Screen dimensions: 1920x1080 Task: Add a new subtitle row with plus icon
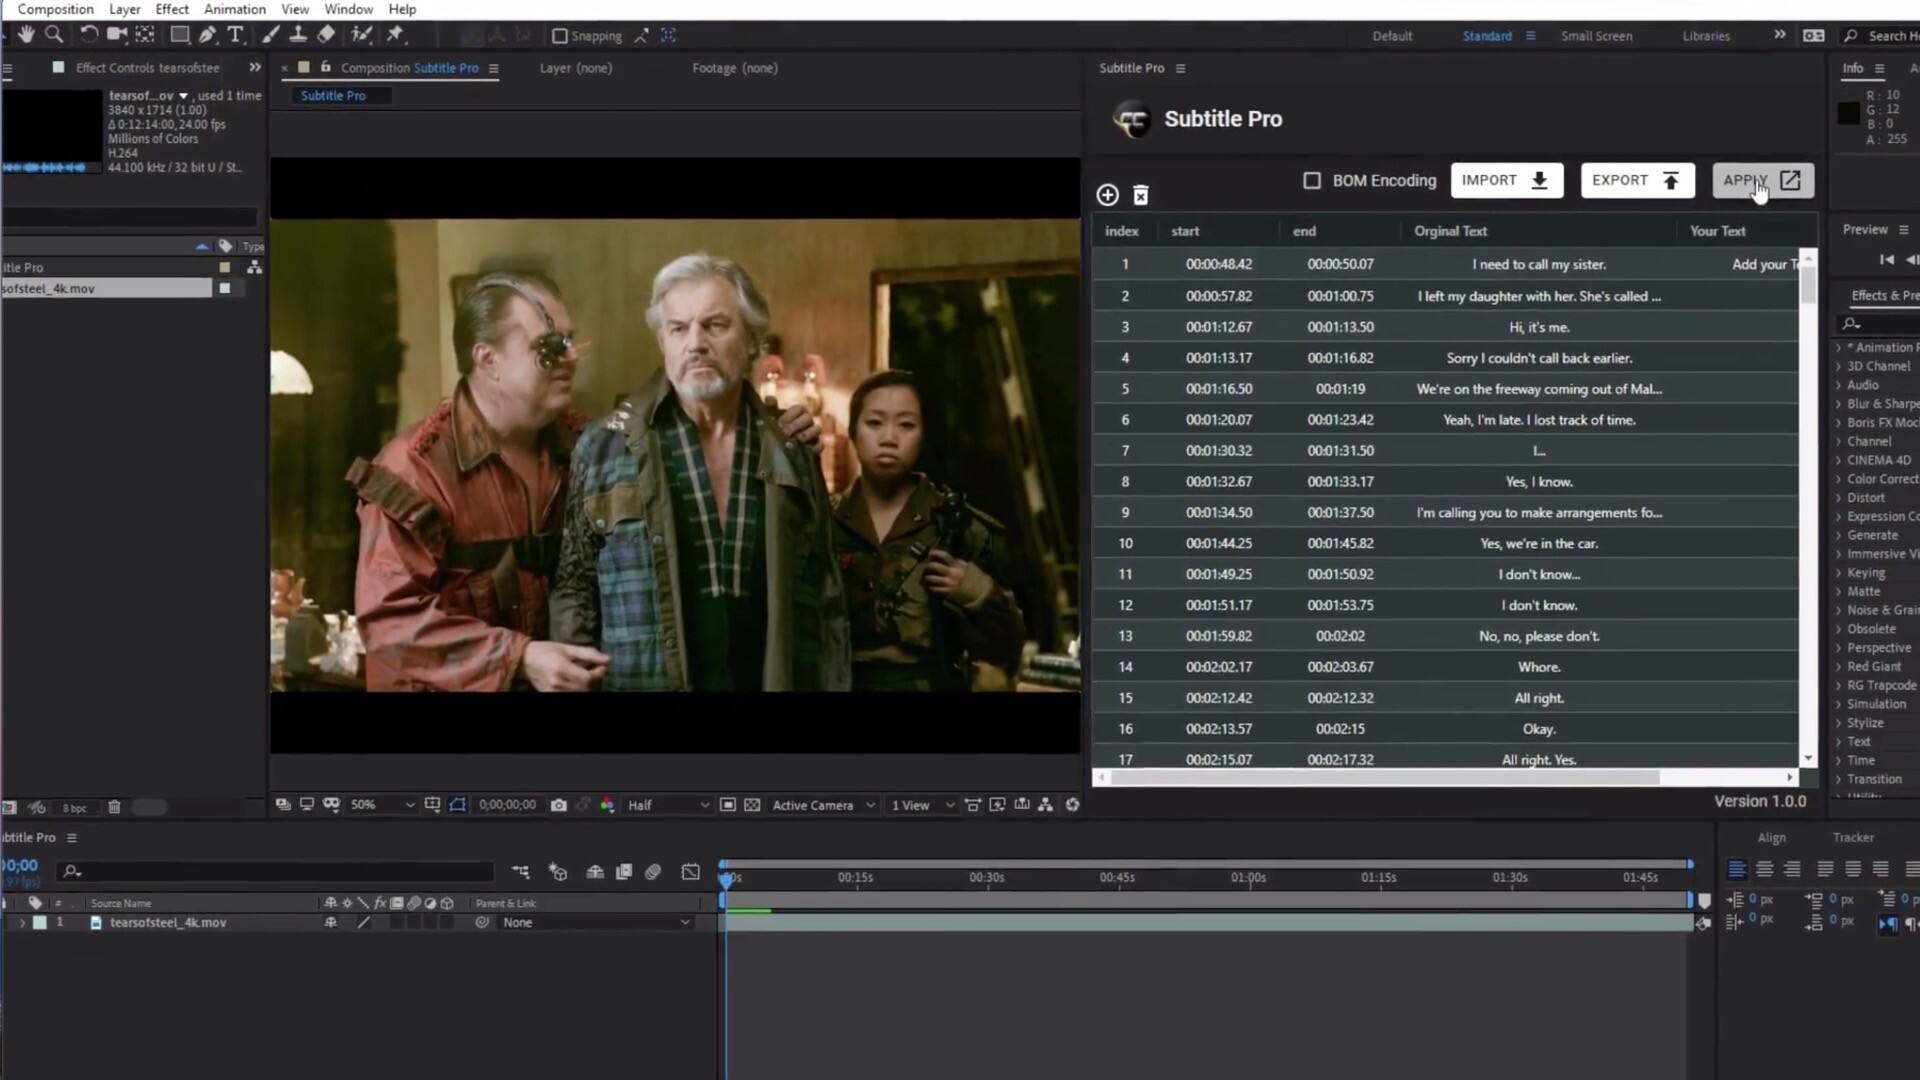pyautogui.click(x=1107, y=195)
